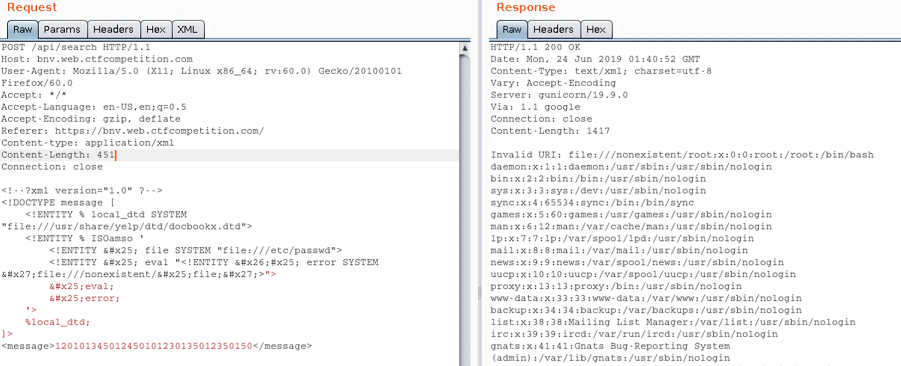Click the 'Content-type: application/xml' line
The width and height of the screenshot is (901, 366).
(87, 143)
